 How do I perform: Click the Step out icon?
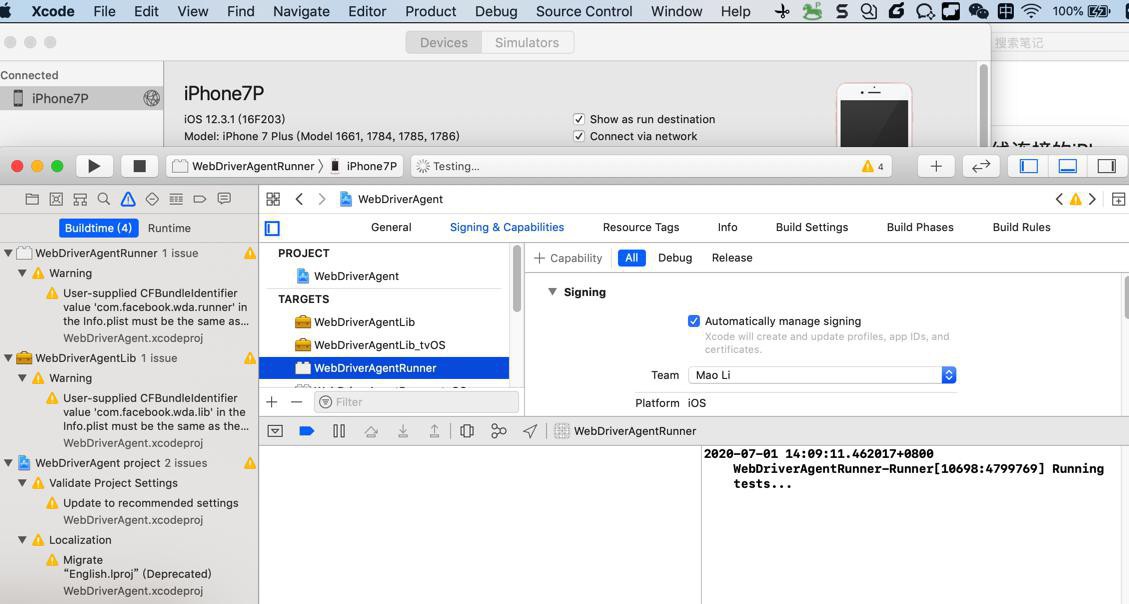(x=434, y=431)
